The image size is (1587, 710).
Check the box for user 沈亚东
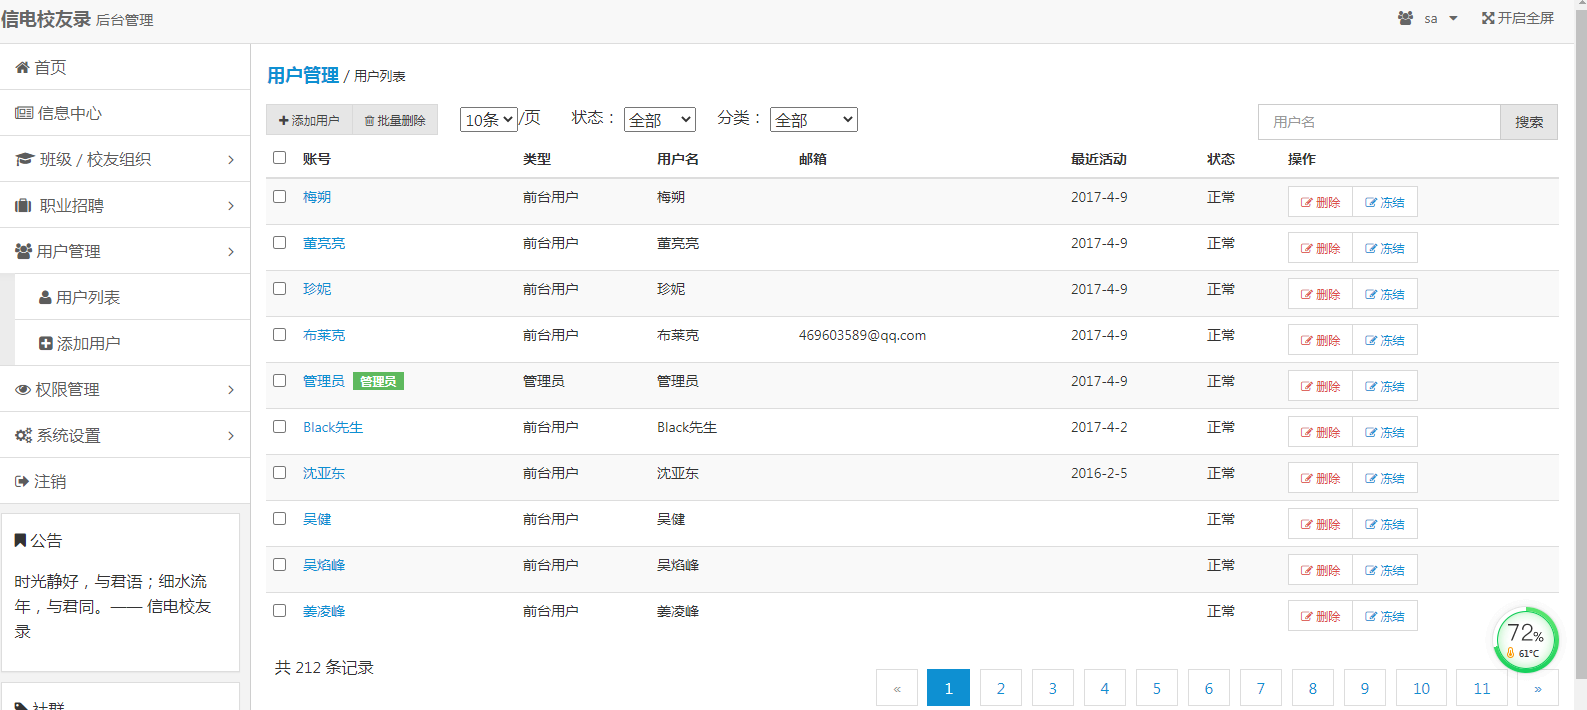click(280, 473)
